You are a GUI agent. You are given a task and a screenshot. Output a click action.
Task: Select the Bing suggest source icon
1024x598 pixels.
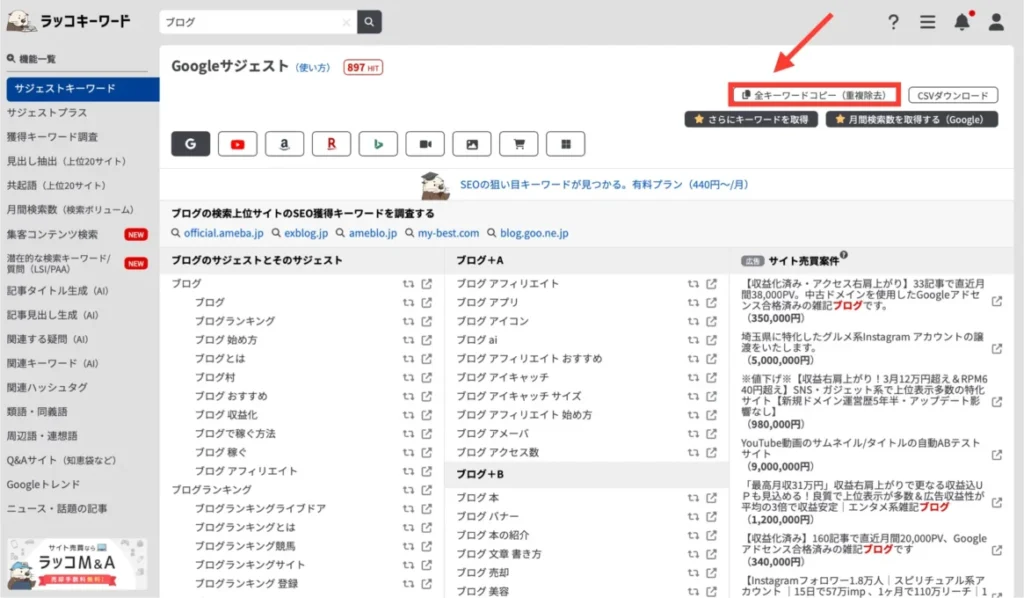378,144
